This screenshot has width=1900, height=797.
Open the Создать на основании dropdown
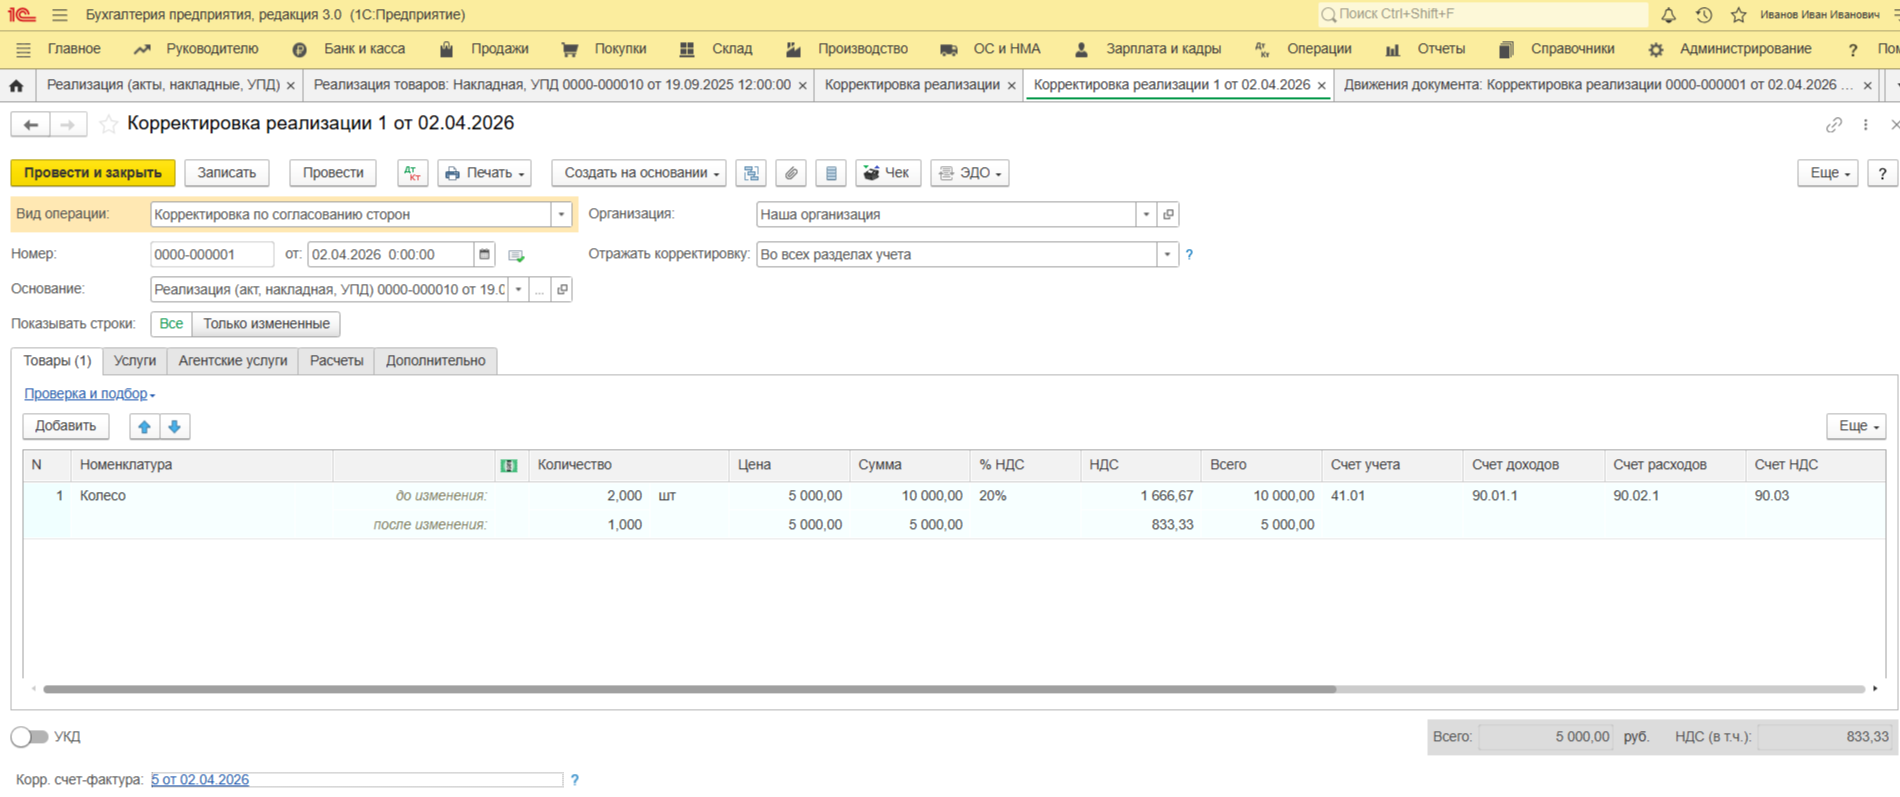pyautogui.click(x=640, y=173)
